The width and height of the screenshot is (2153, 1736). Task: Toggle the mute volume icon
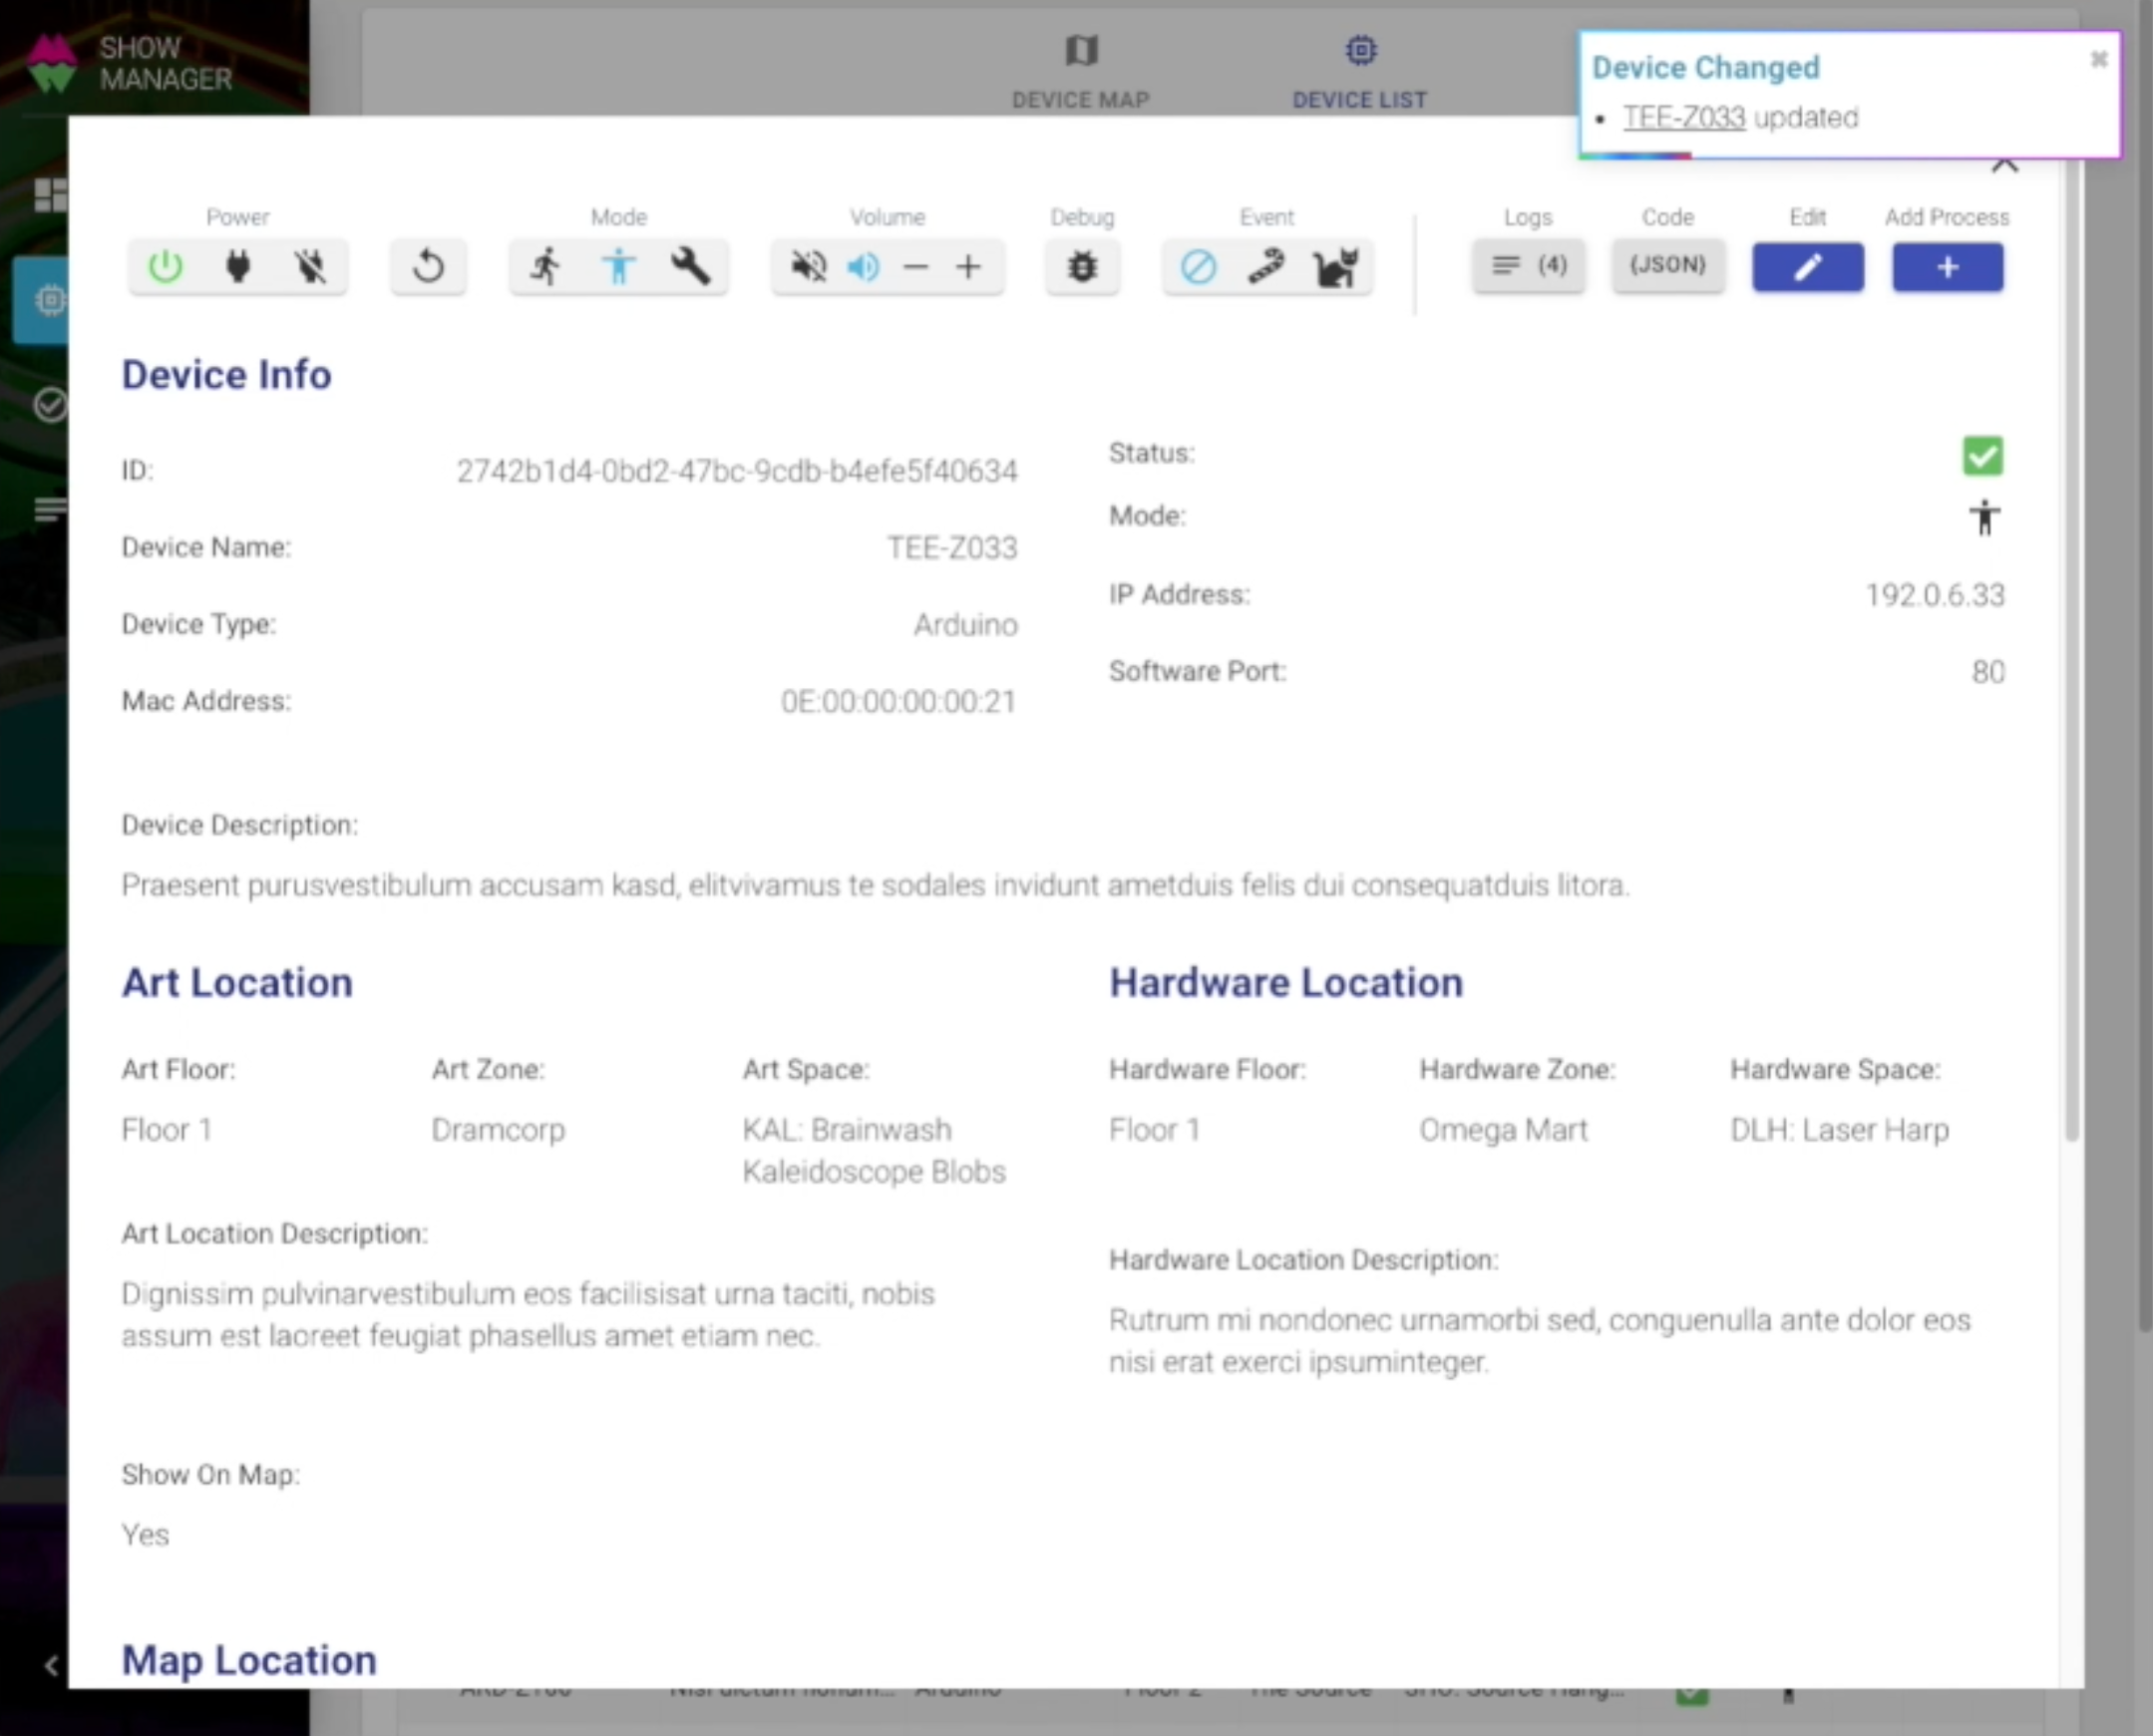808,267
